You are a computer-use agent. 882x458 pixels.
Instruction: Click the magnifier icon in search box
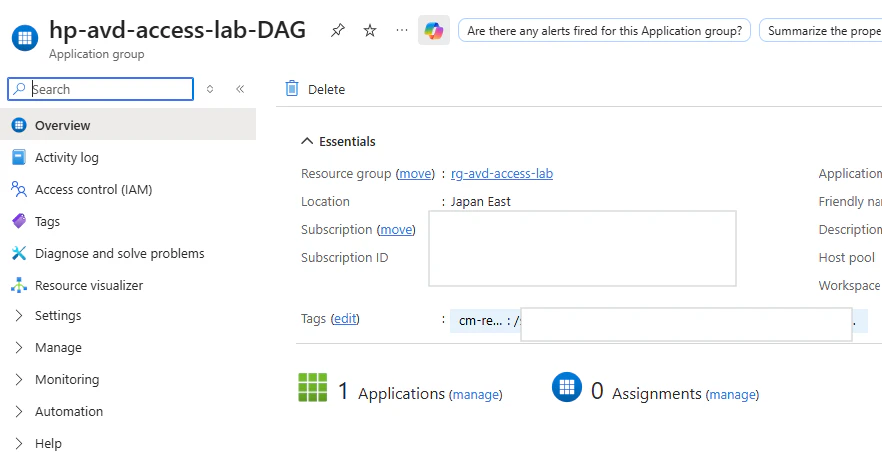pos(20,89)
